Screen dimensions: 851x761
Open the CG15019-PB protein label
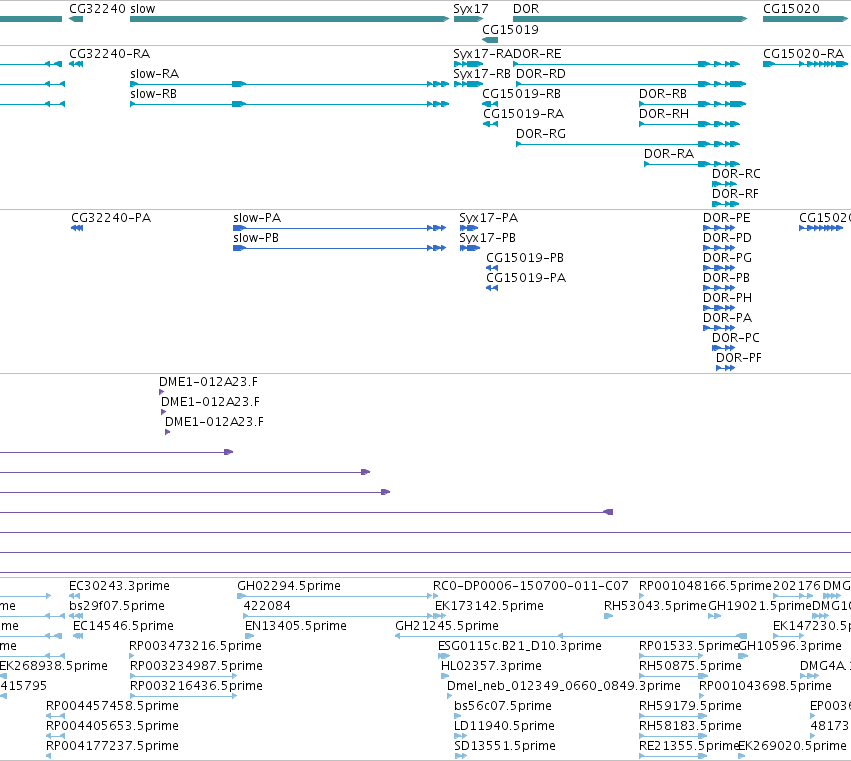[x=525, y=258]
